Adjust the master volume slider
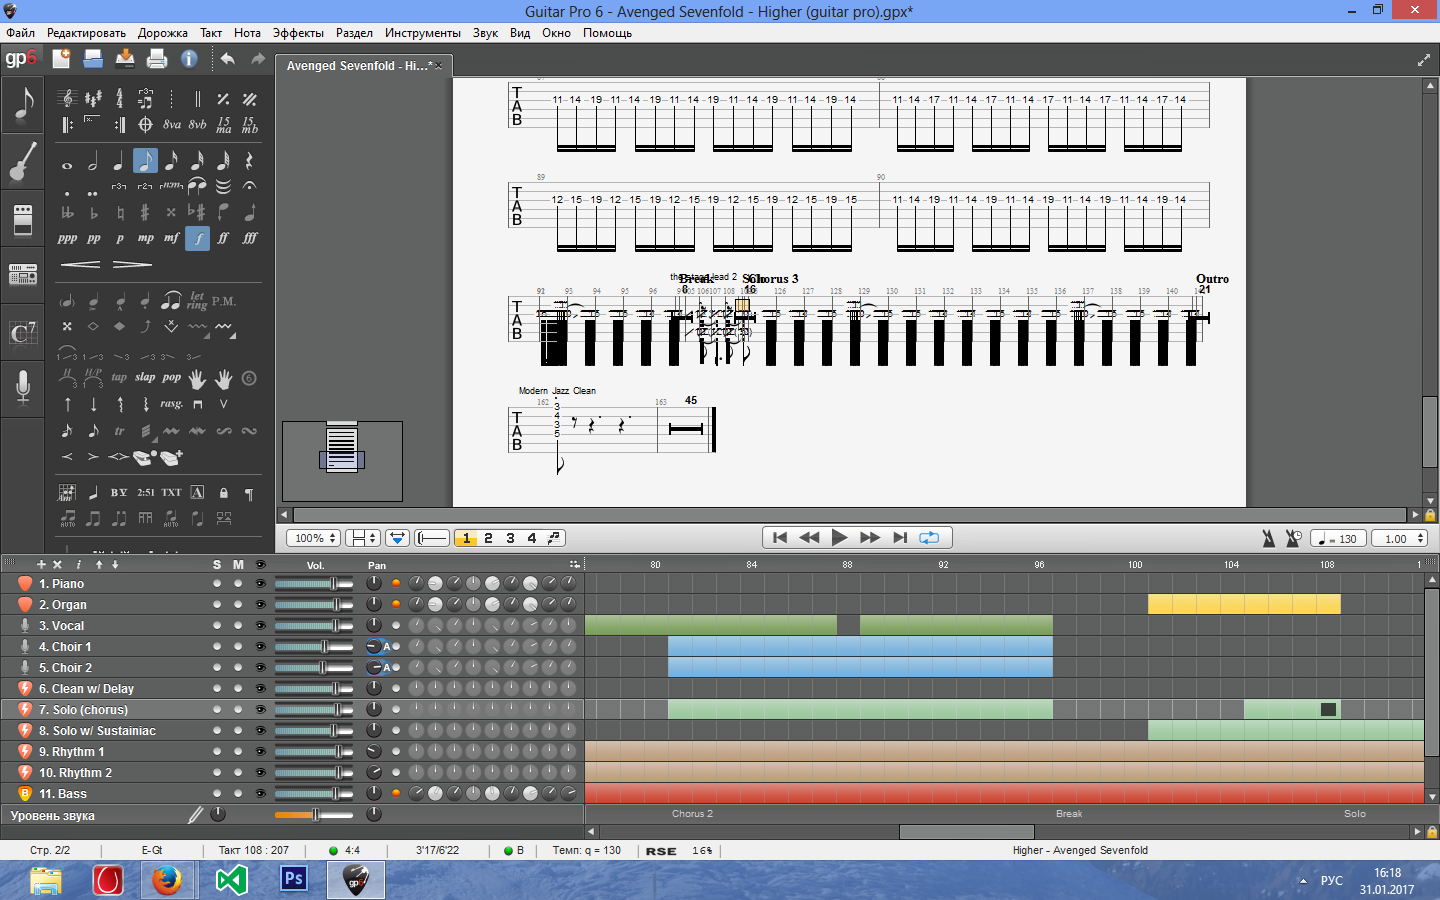This screenshot has height=900, width=1440. click(314, 815)
